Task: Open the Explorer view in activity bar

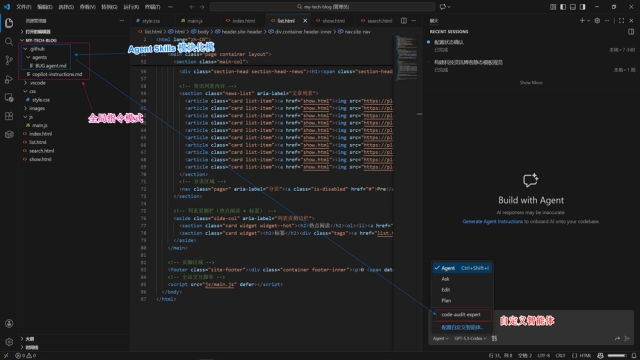Action: (x=9, y=23)
